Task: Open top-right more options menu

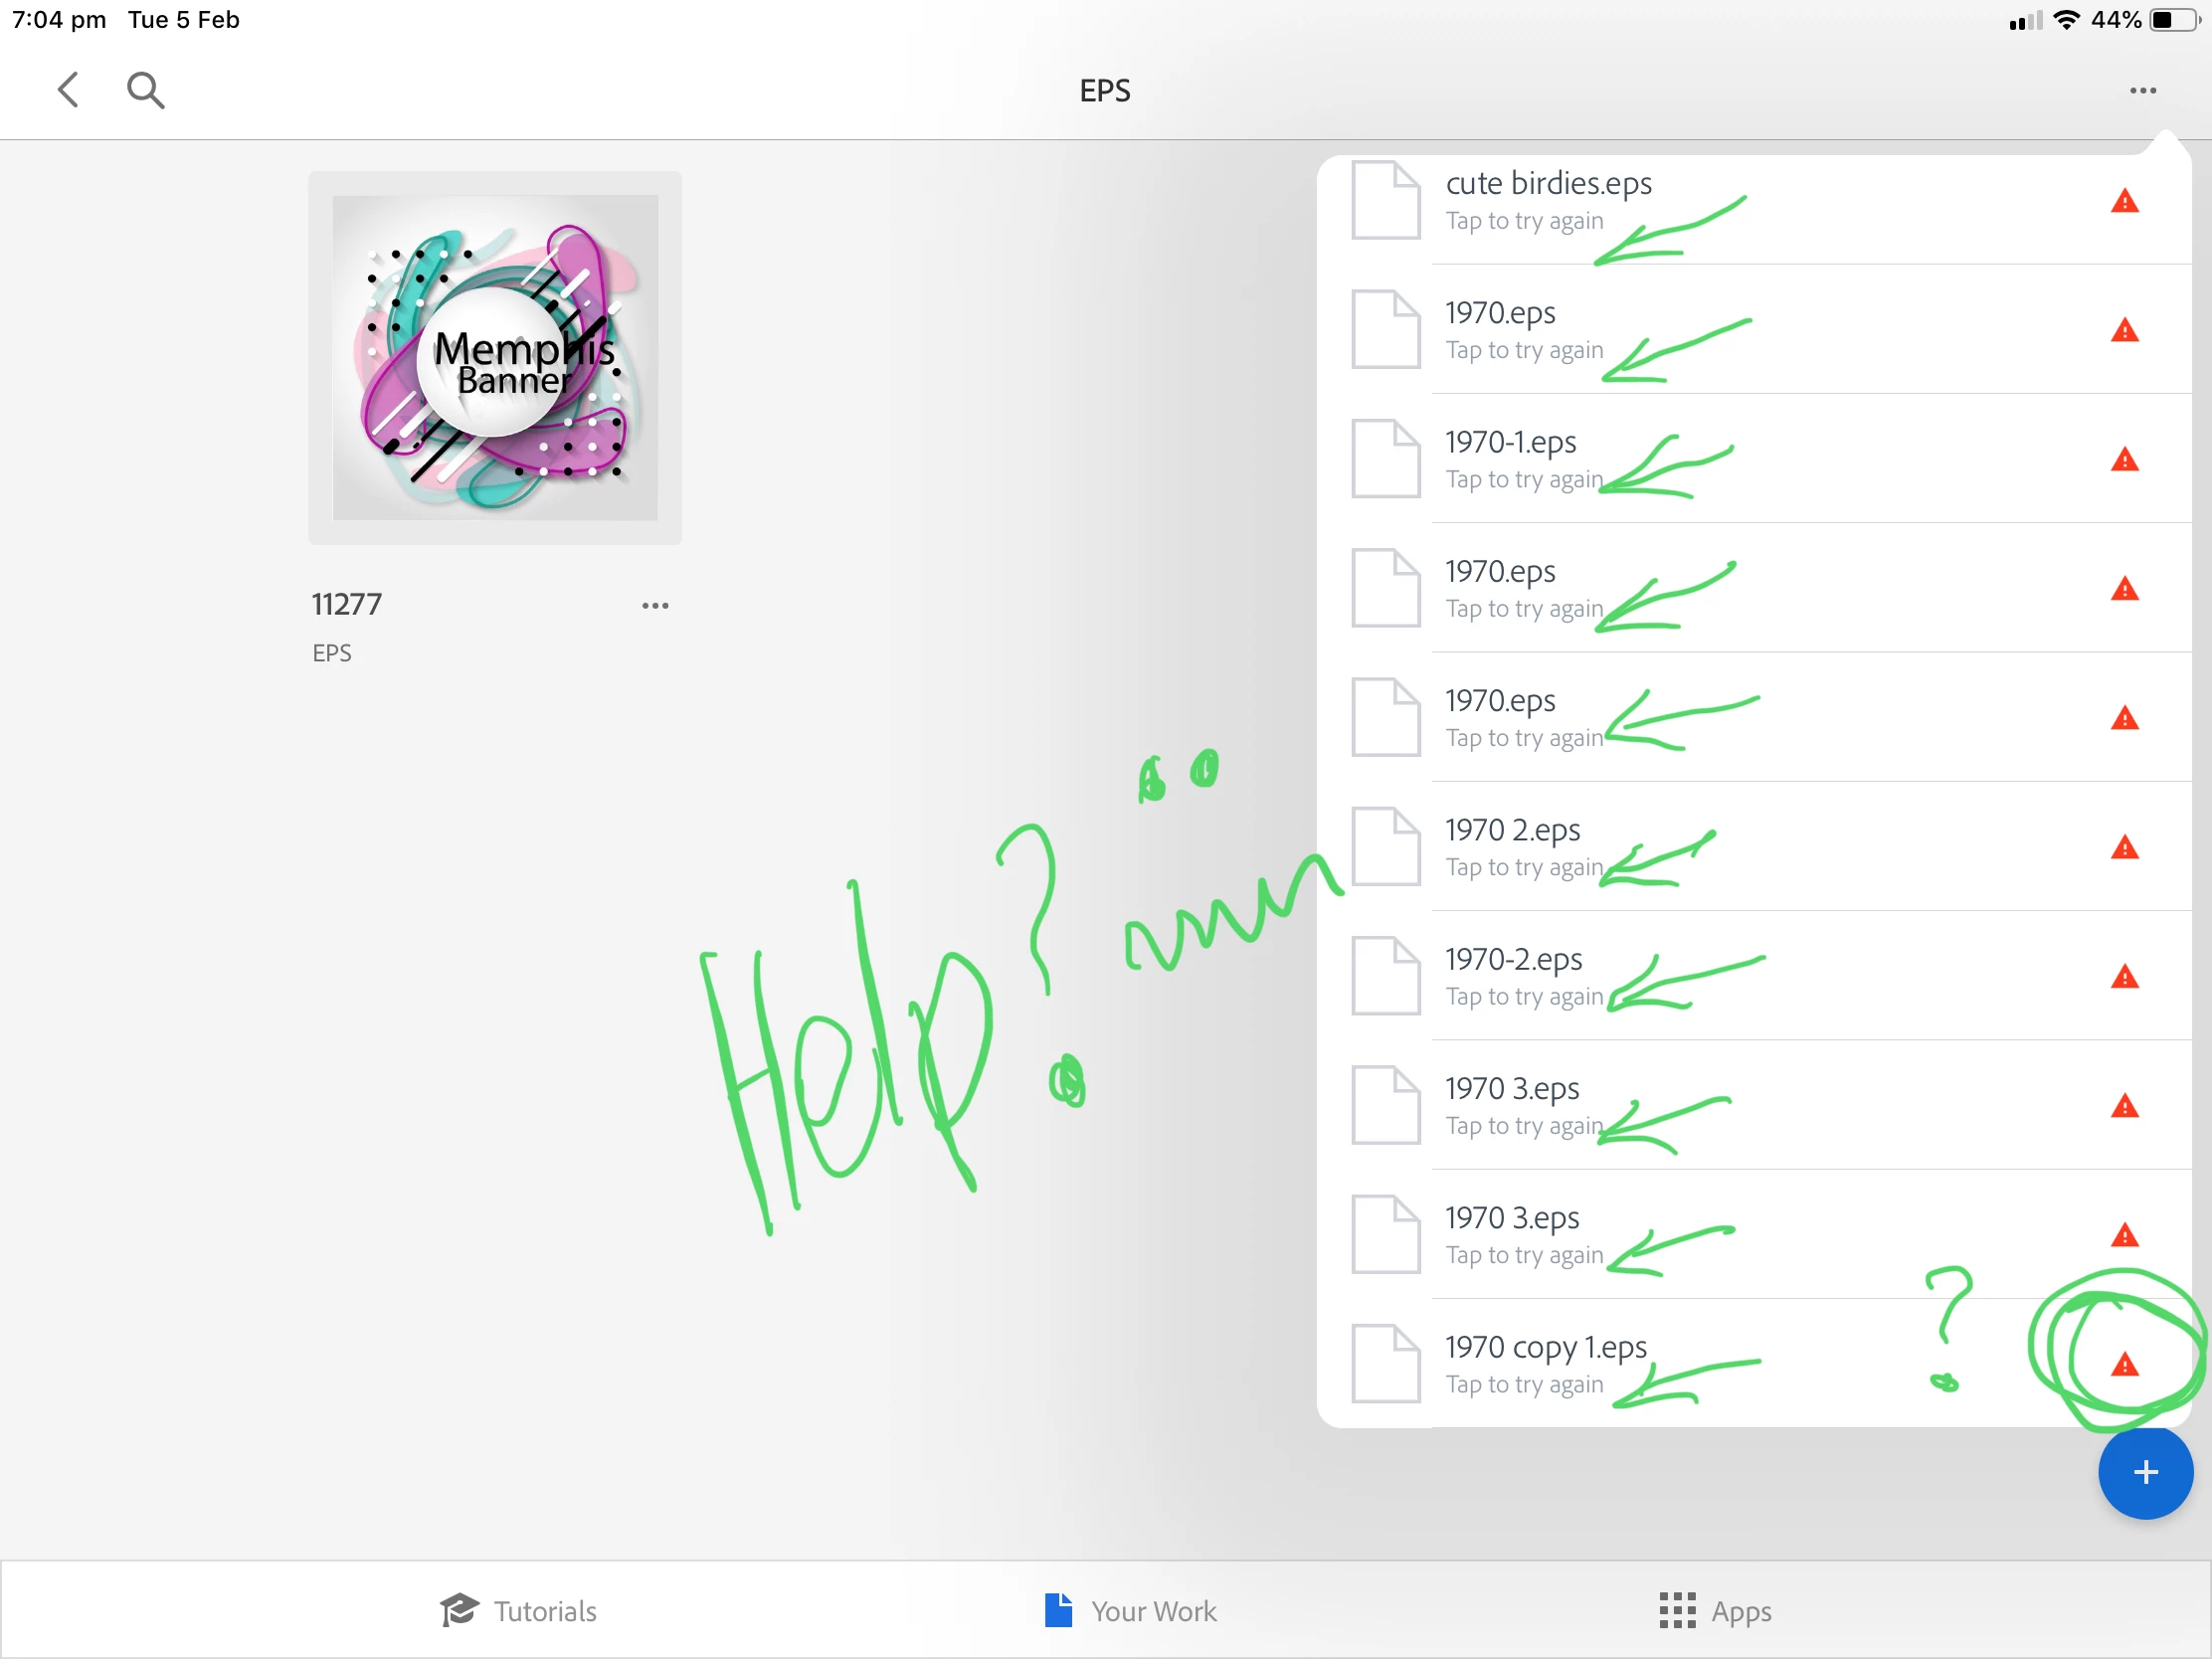Action: [2142, 91]
